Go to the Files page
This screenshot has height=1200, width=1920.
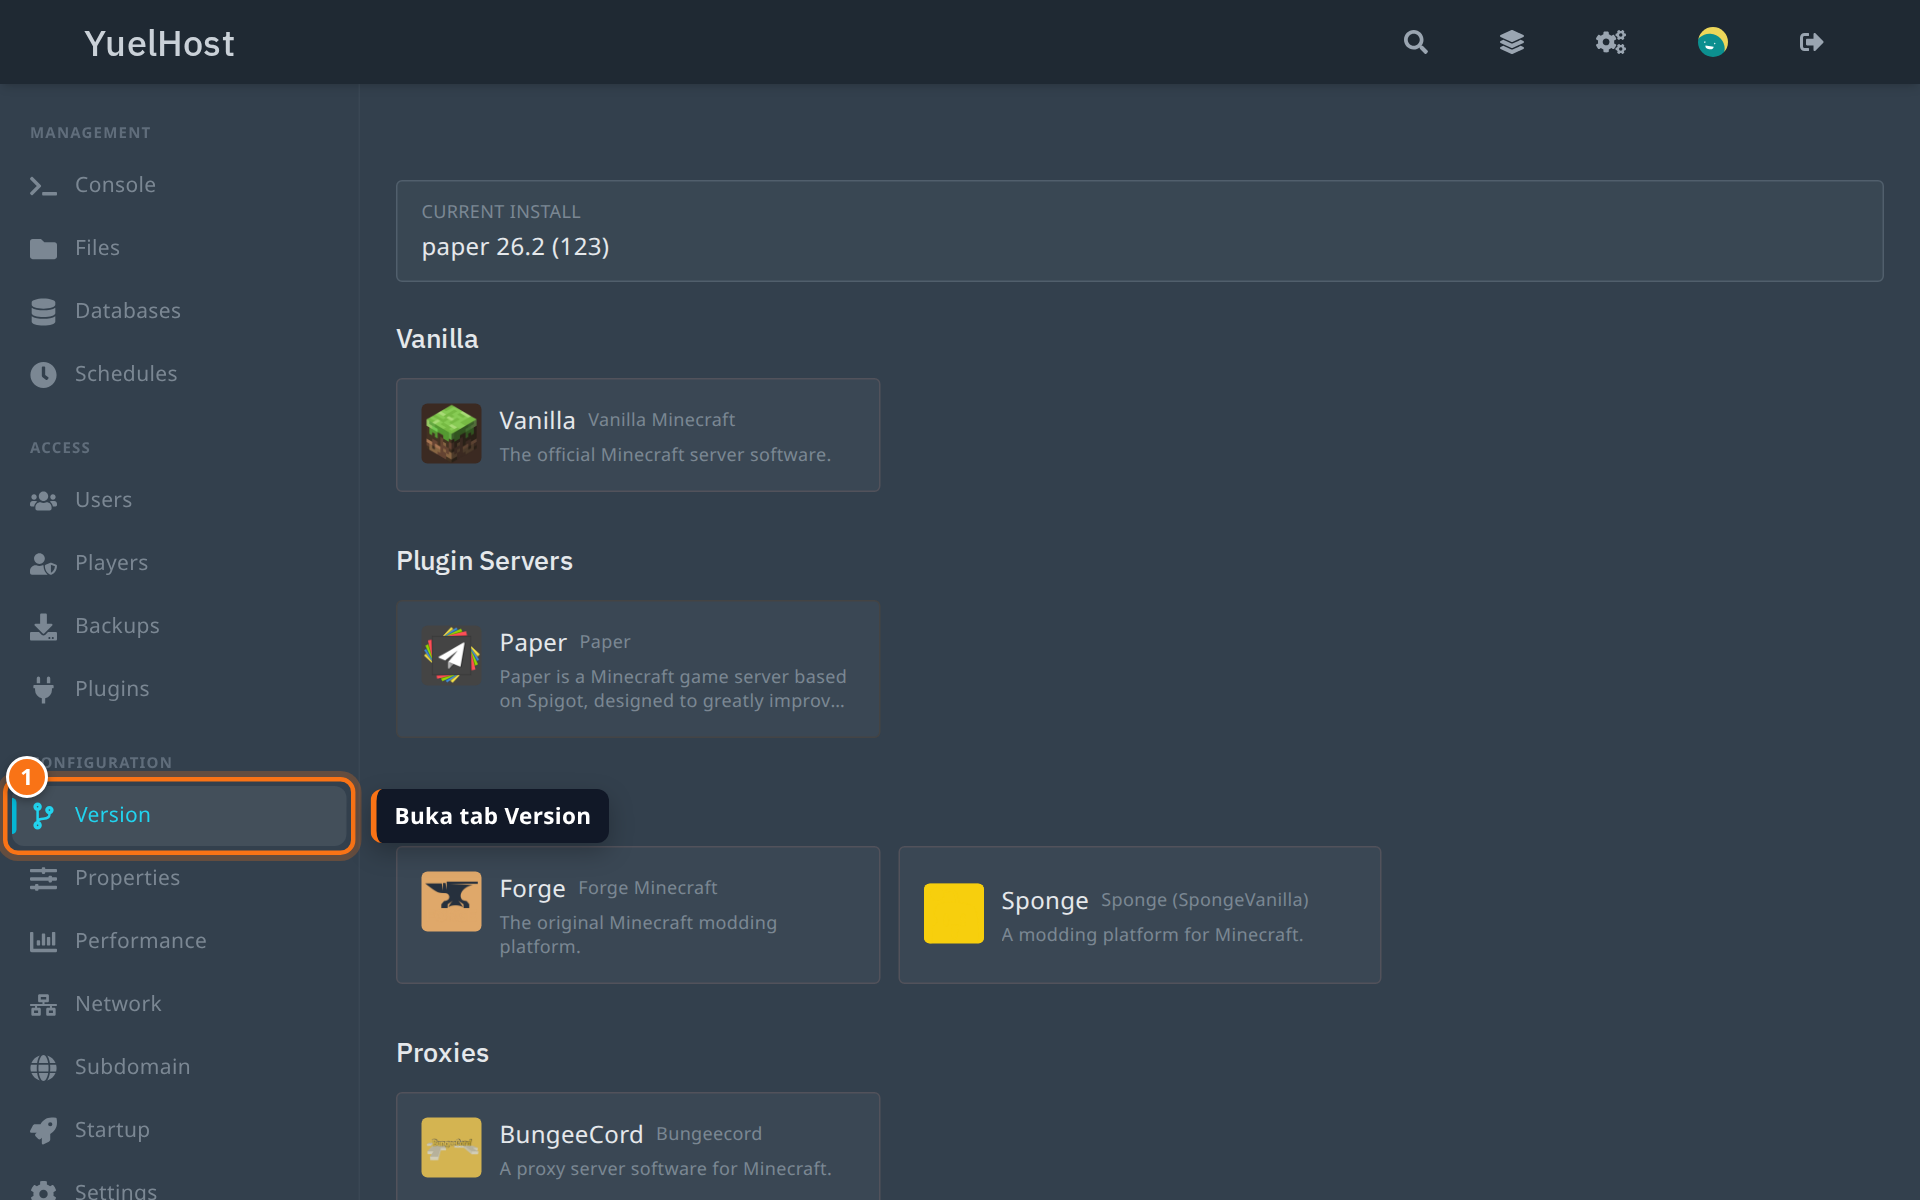pos(180,248)
